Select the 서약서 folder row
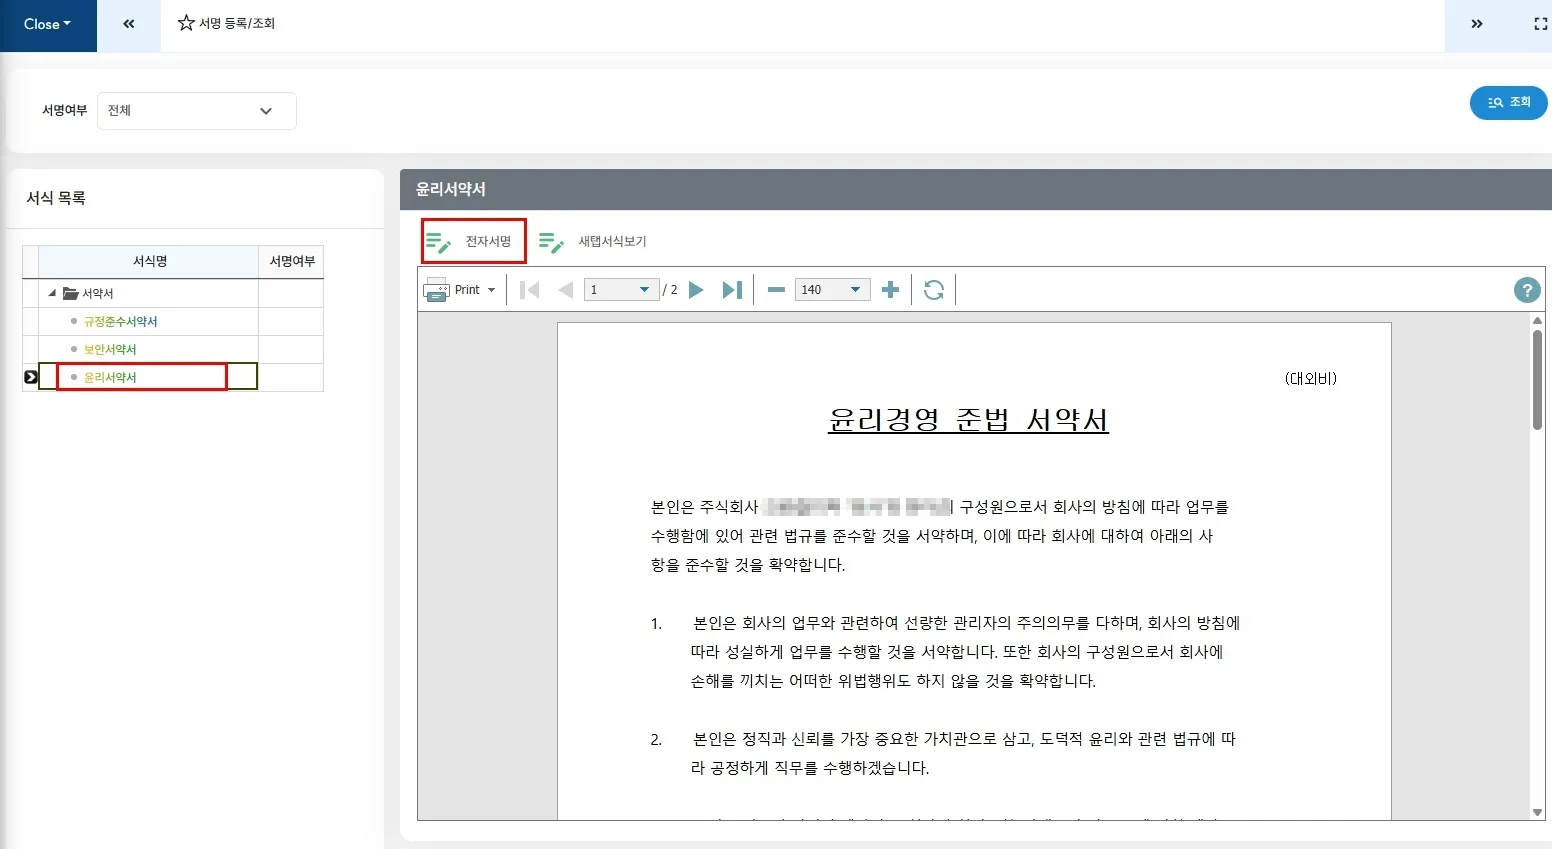1552x849 pixels. [x=148, y=293]
